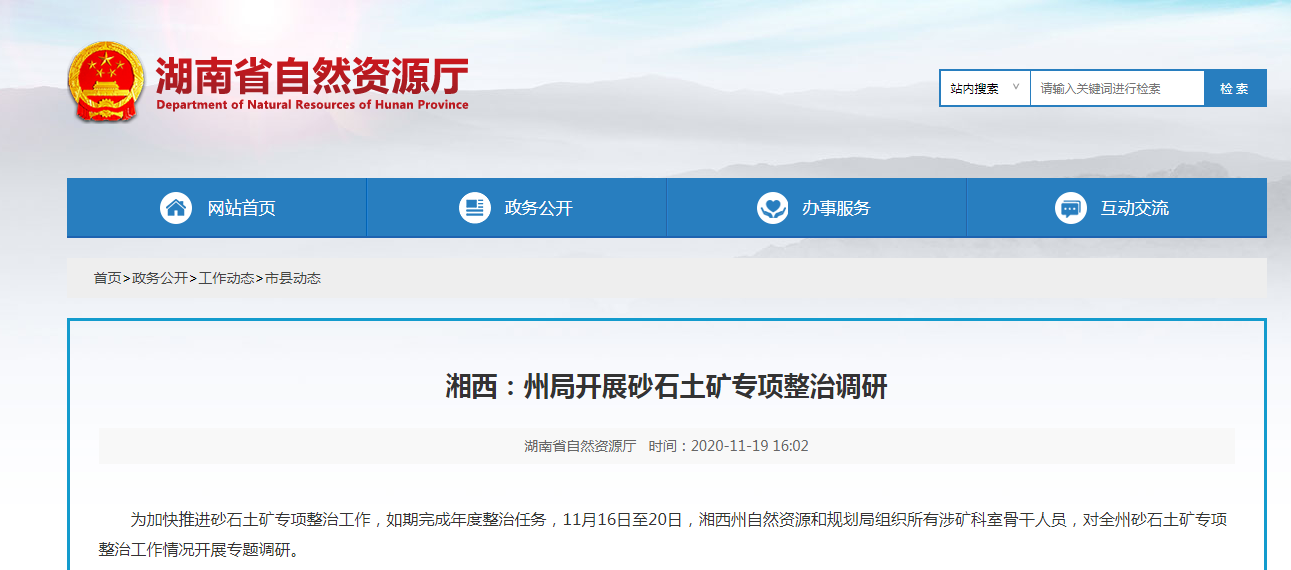Open the 政务公开 label in the navigation bar
The width and height of the screenshot is (1291, 570).
539,208
